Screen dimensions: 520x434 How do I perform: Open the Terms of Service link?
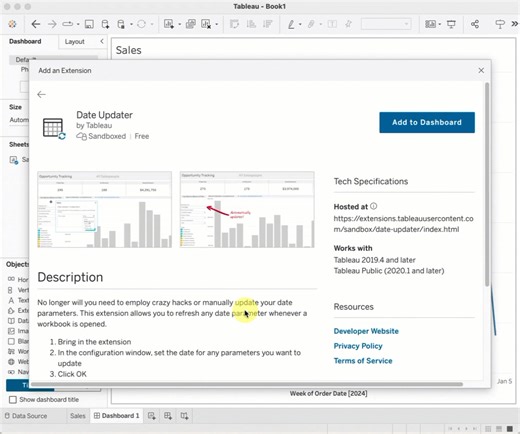[363, 361]
